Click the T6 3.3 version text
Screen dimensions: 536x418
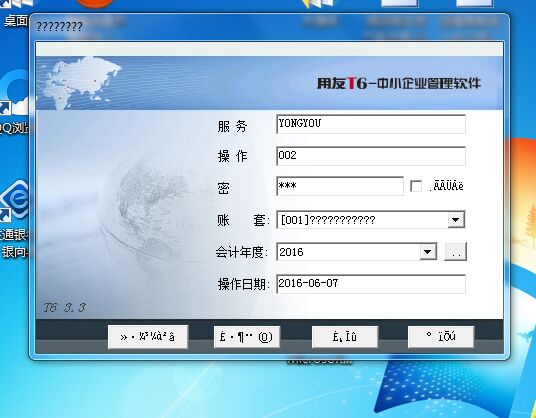[x=65, y=308]
